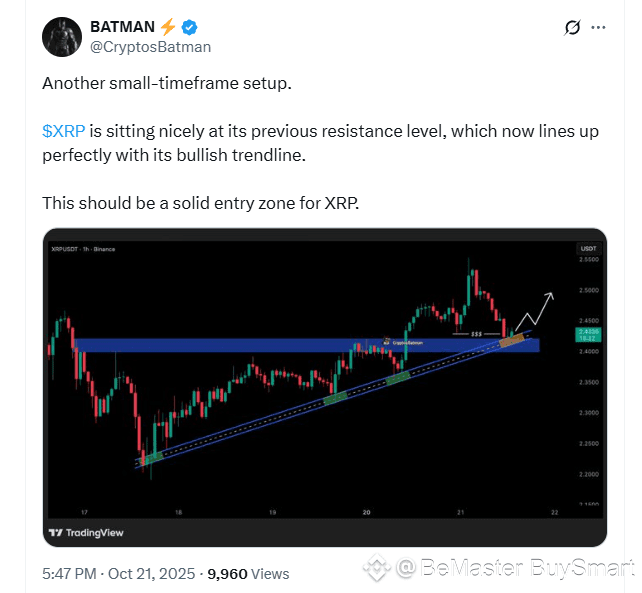
Task: Open the @CryptosBatman handle link
Action: (x=150, y=46)
